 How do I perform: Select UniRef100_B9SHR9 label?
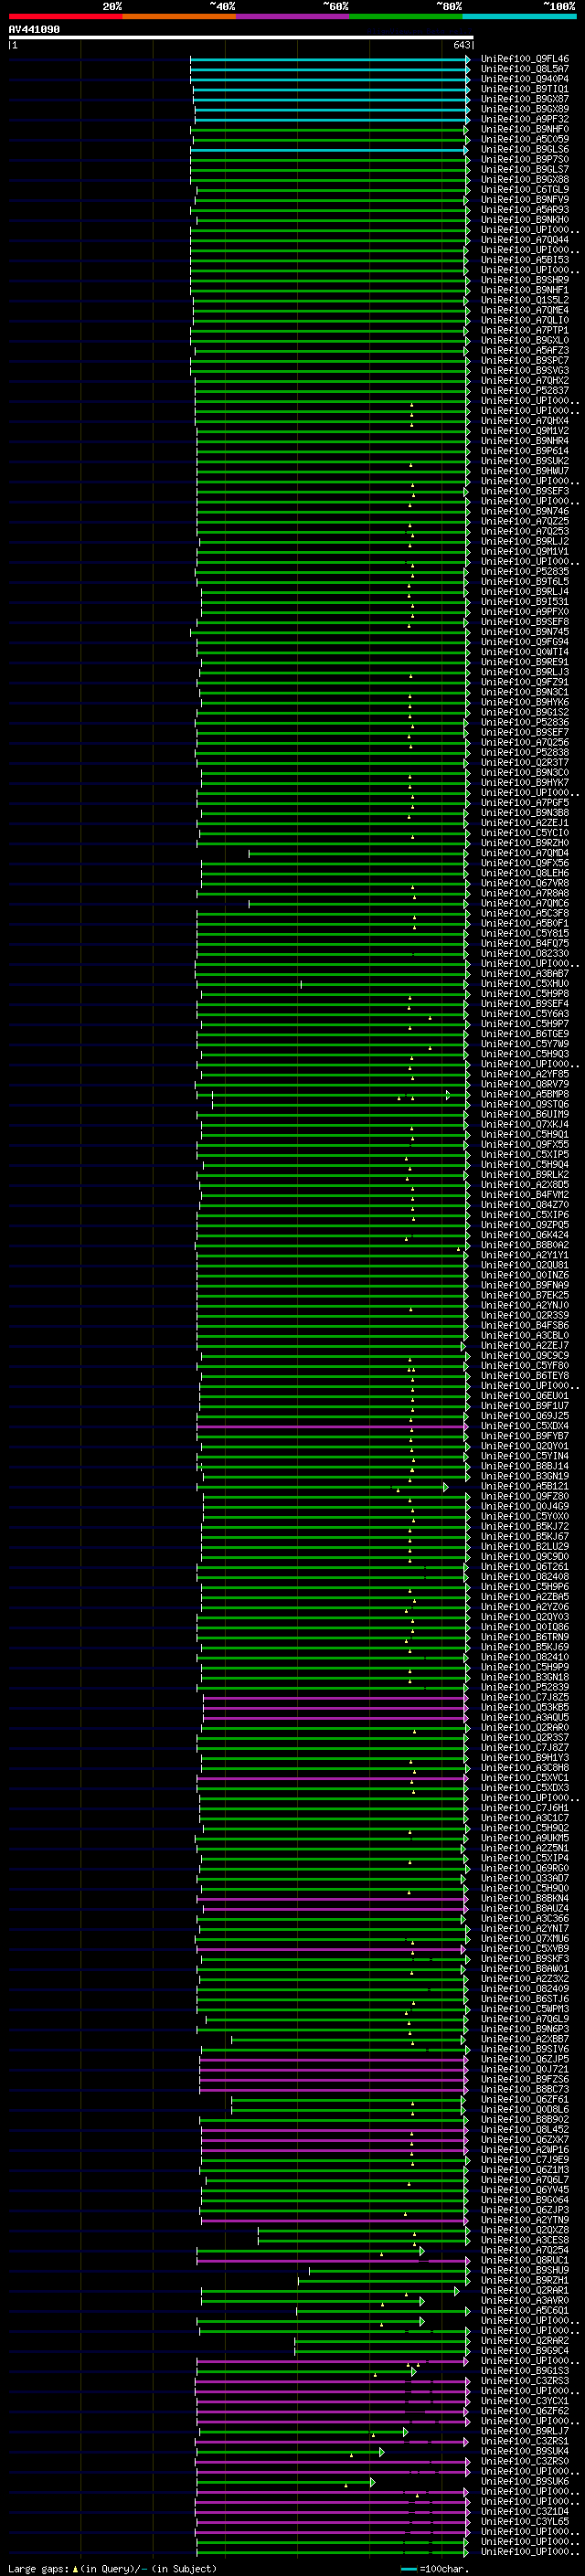(525, 280)
